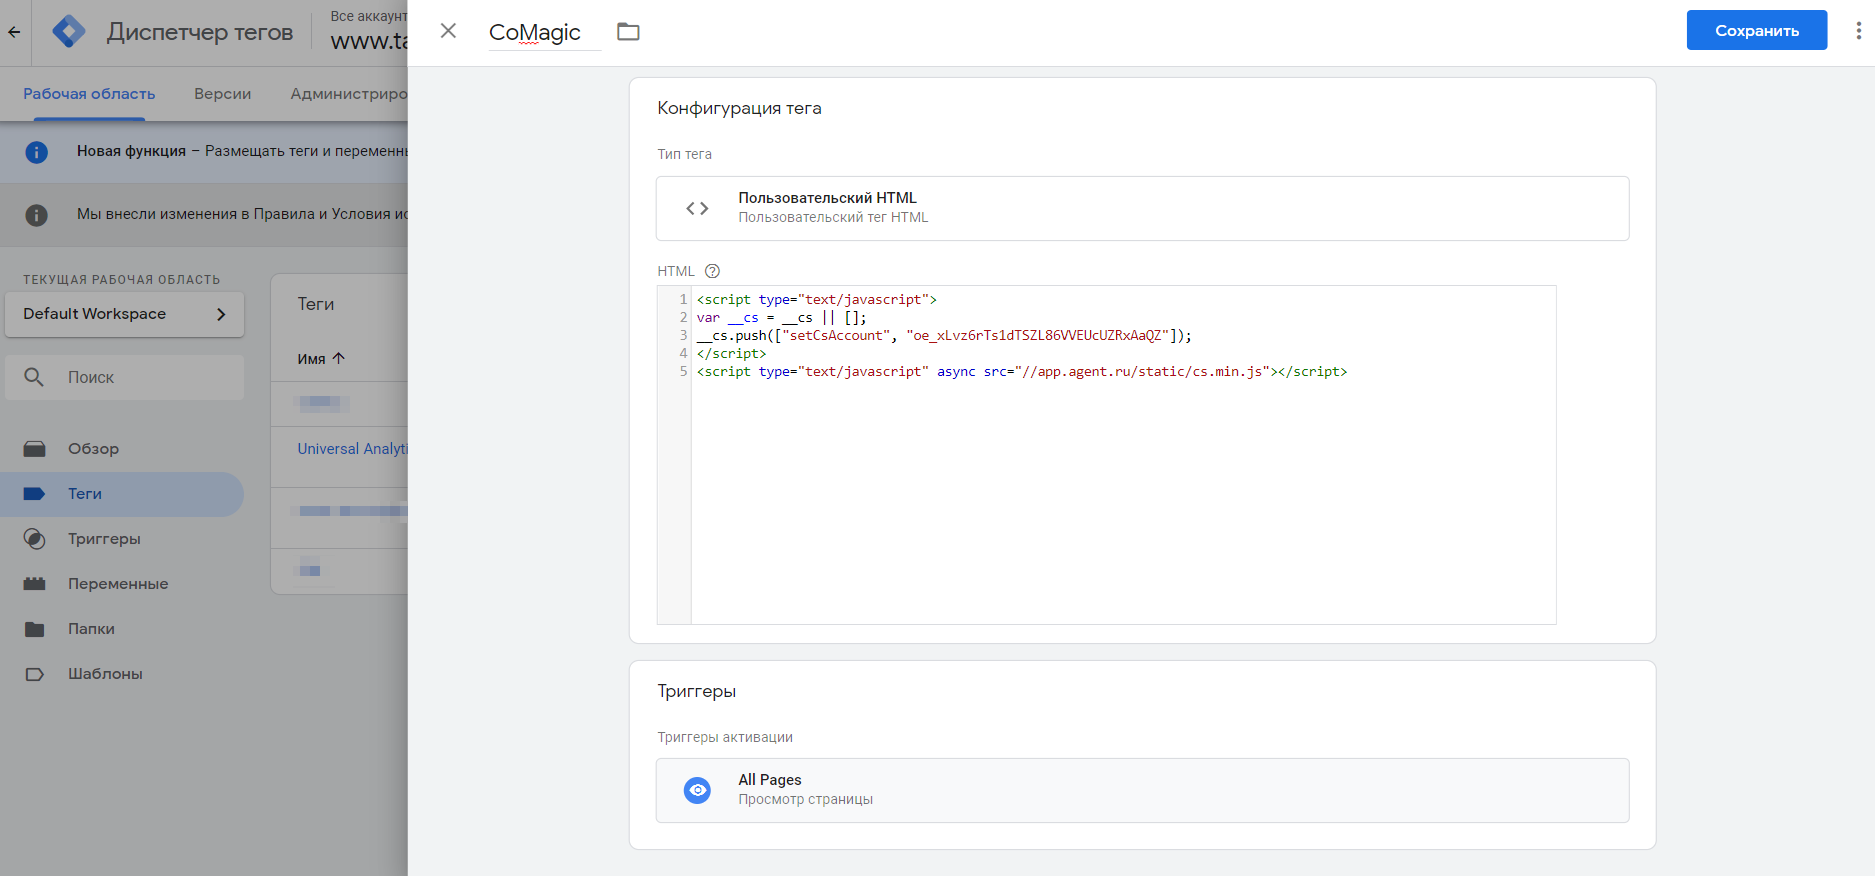Click the Конфигурация тега heading
The image size is (1875, 876).
739,108
